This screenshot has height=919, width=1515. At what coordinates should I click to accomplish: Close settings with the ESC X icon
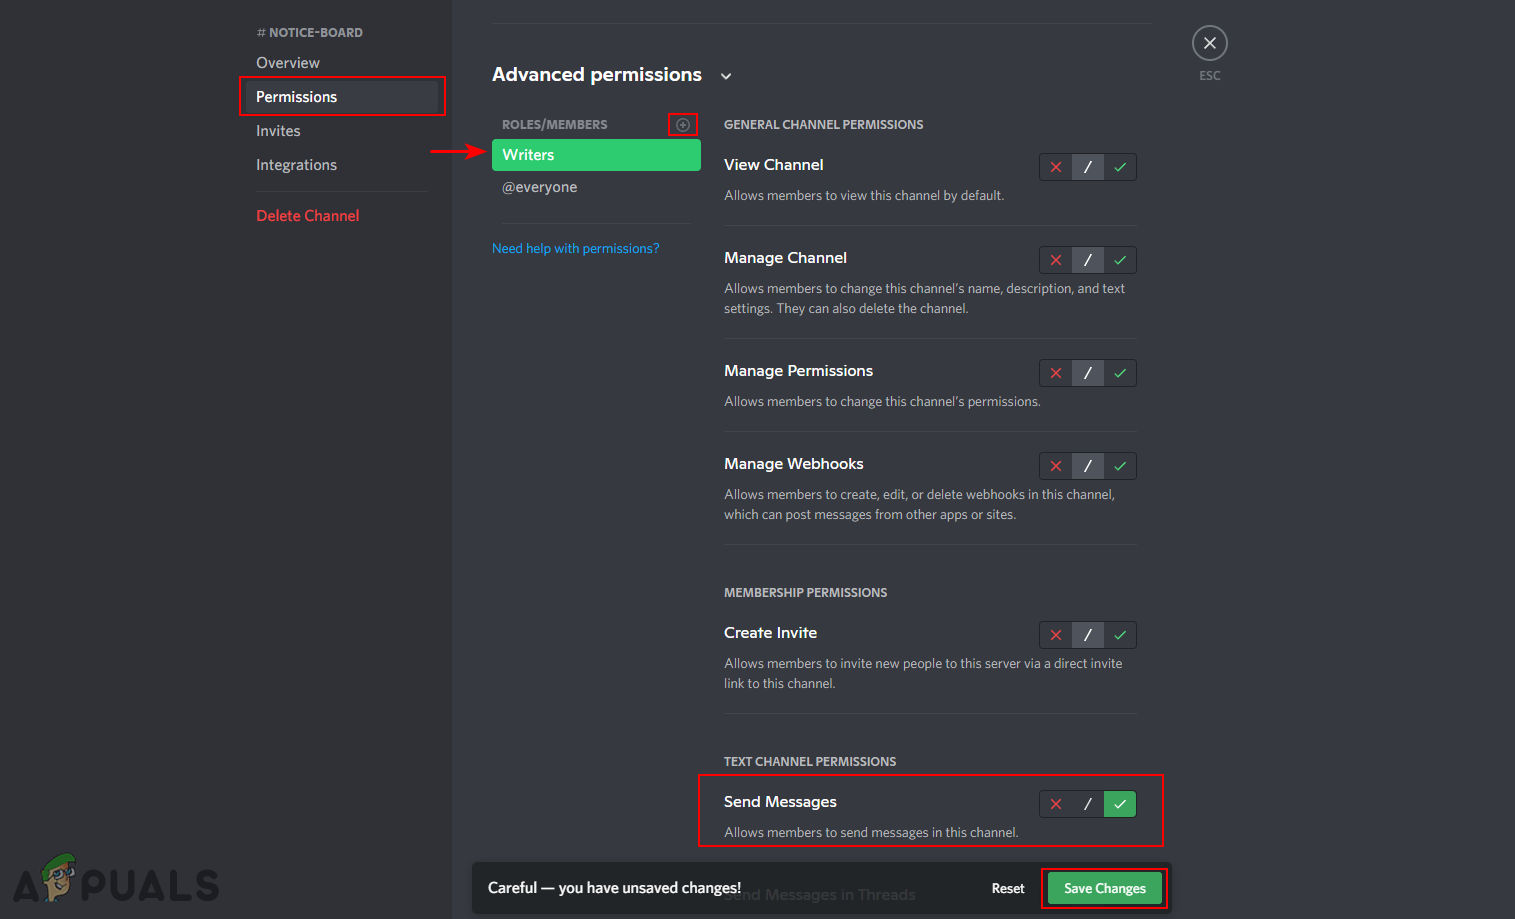point(1209,43)
